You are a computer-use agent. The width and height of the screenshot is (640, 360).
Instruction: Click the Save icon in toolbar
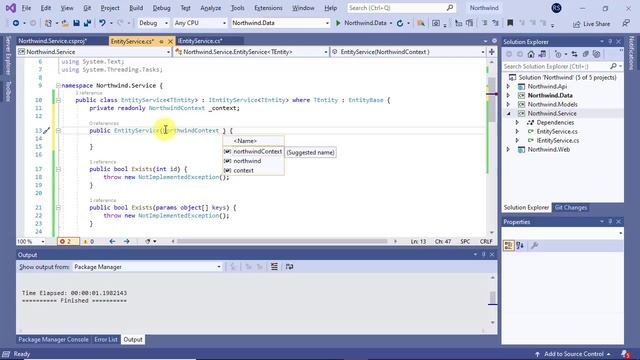(76, 23)
